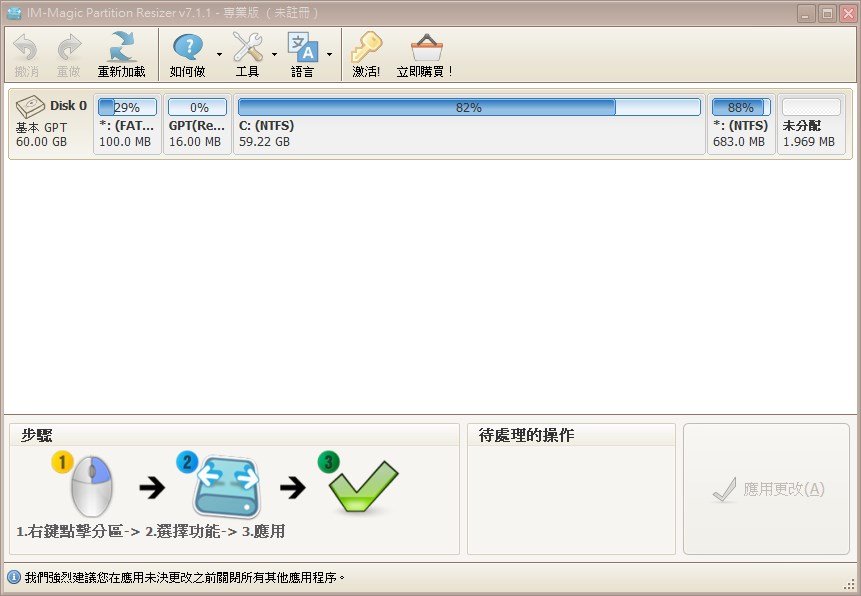861x596 pixels.
Task: Open the 工具 tools icon
Action: (x=248, y=47)
